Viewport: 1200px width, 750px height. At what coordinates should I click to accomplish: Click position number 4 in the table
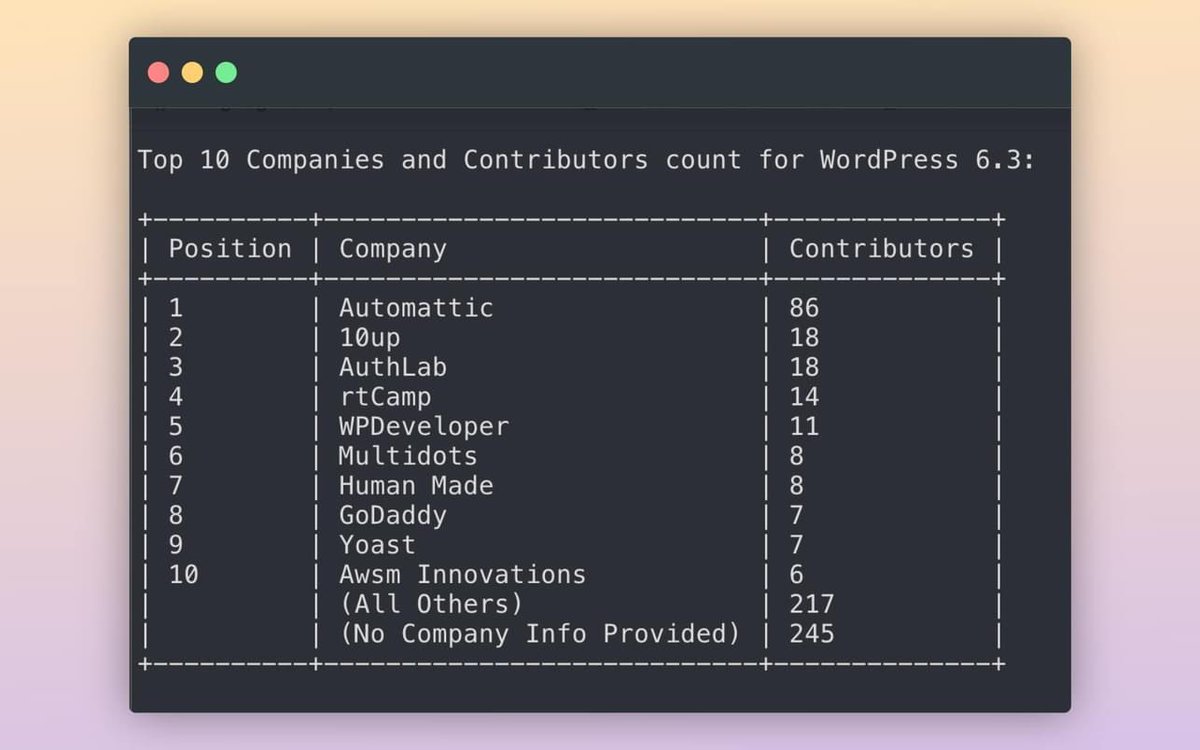point(176,397)
